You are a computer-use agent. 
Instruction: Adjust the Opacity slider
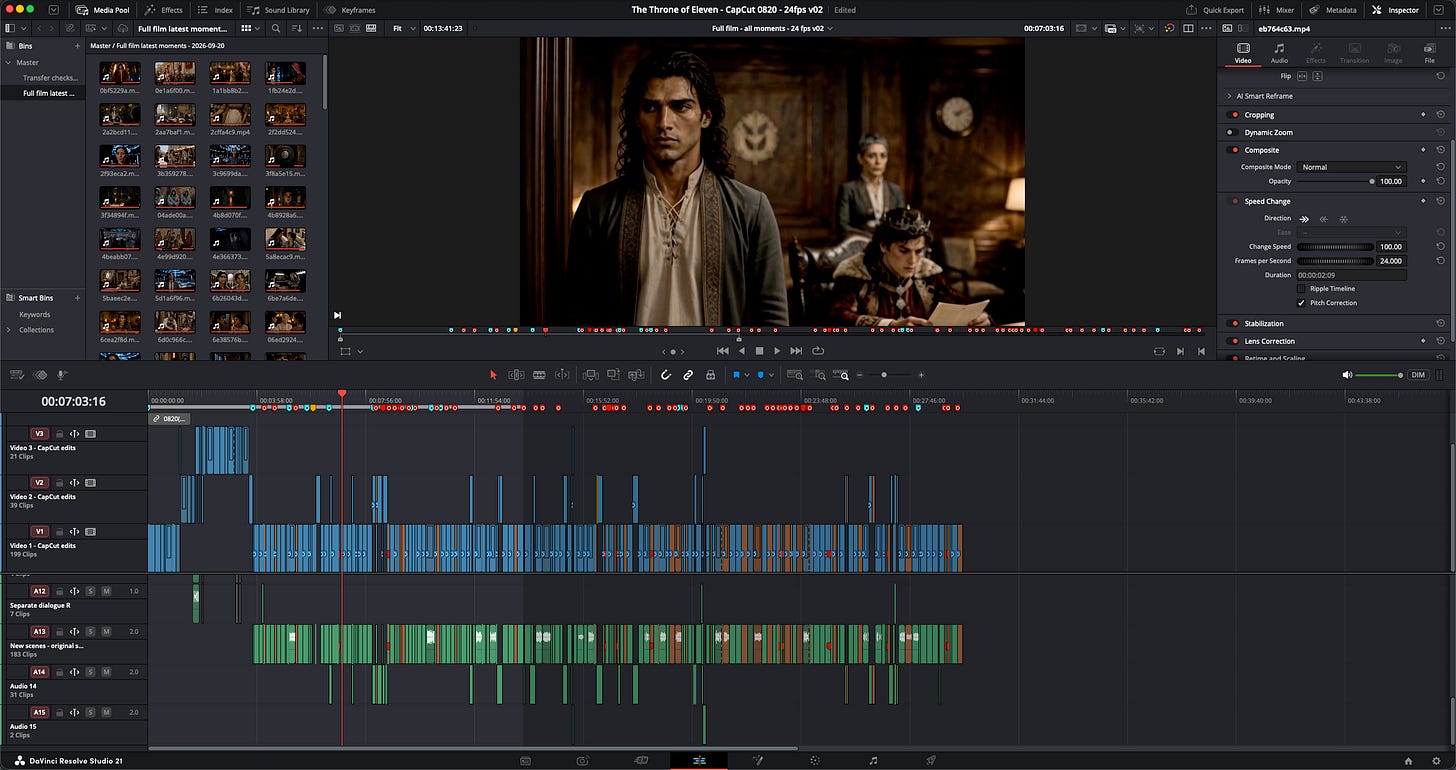click(x=1335, y=181)
